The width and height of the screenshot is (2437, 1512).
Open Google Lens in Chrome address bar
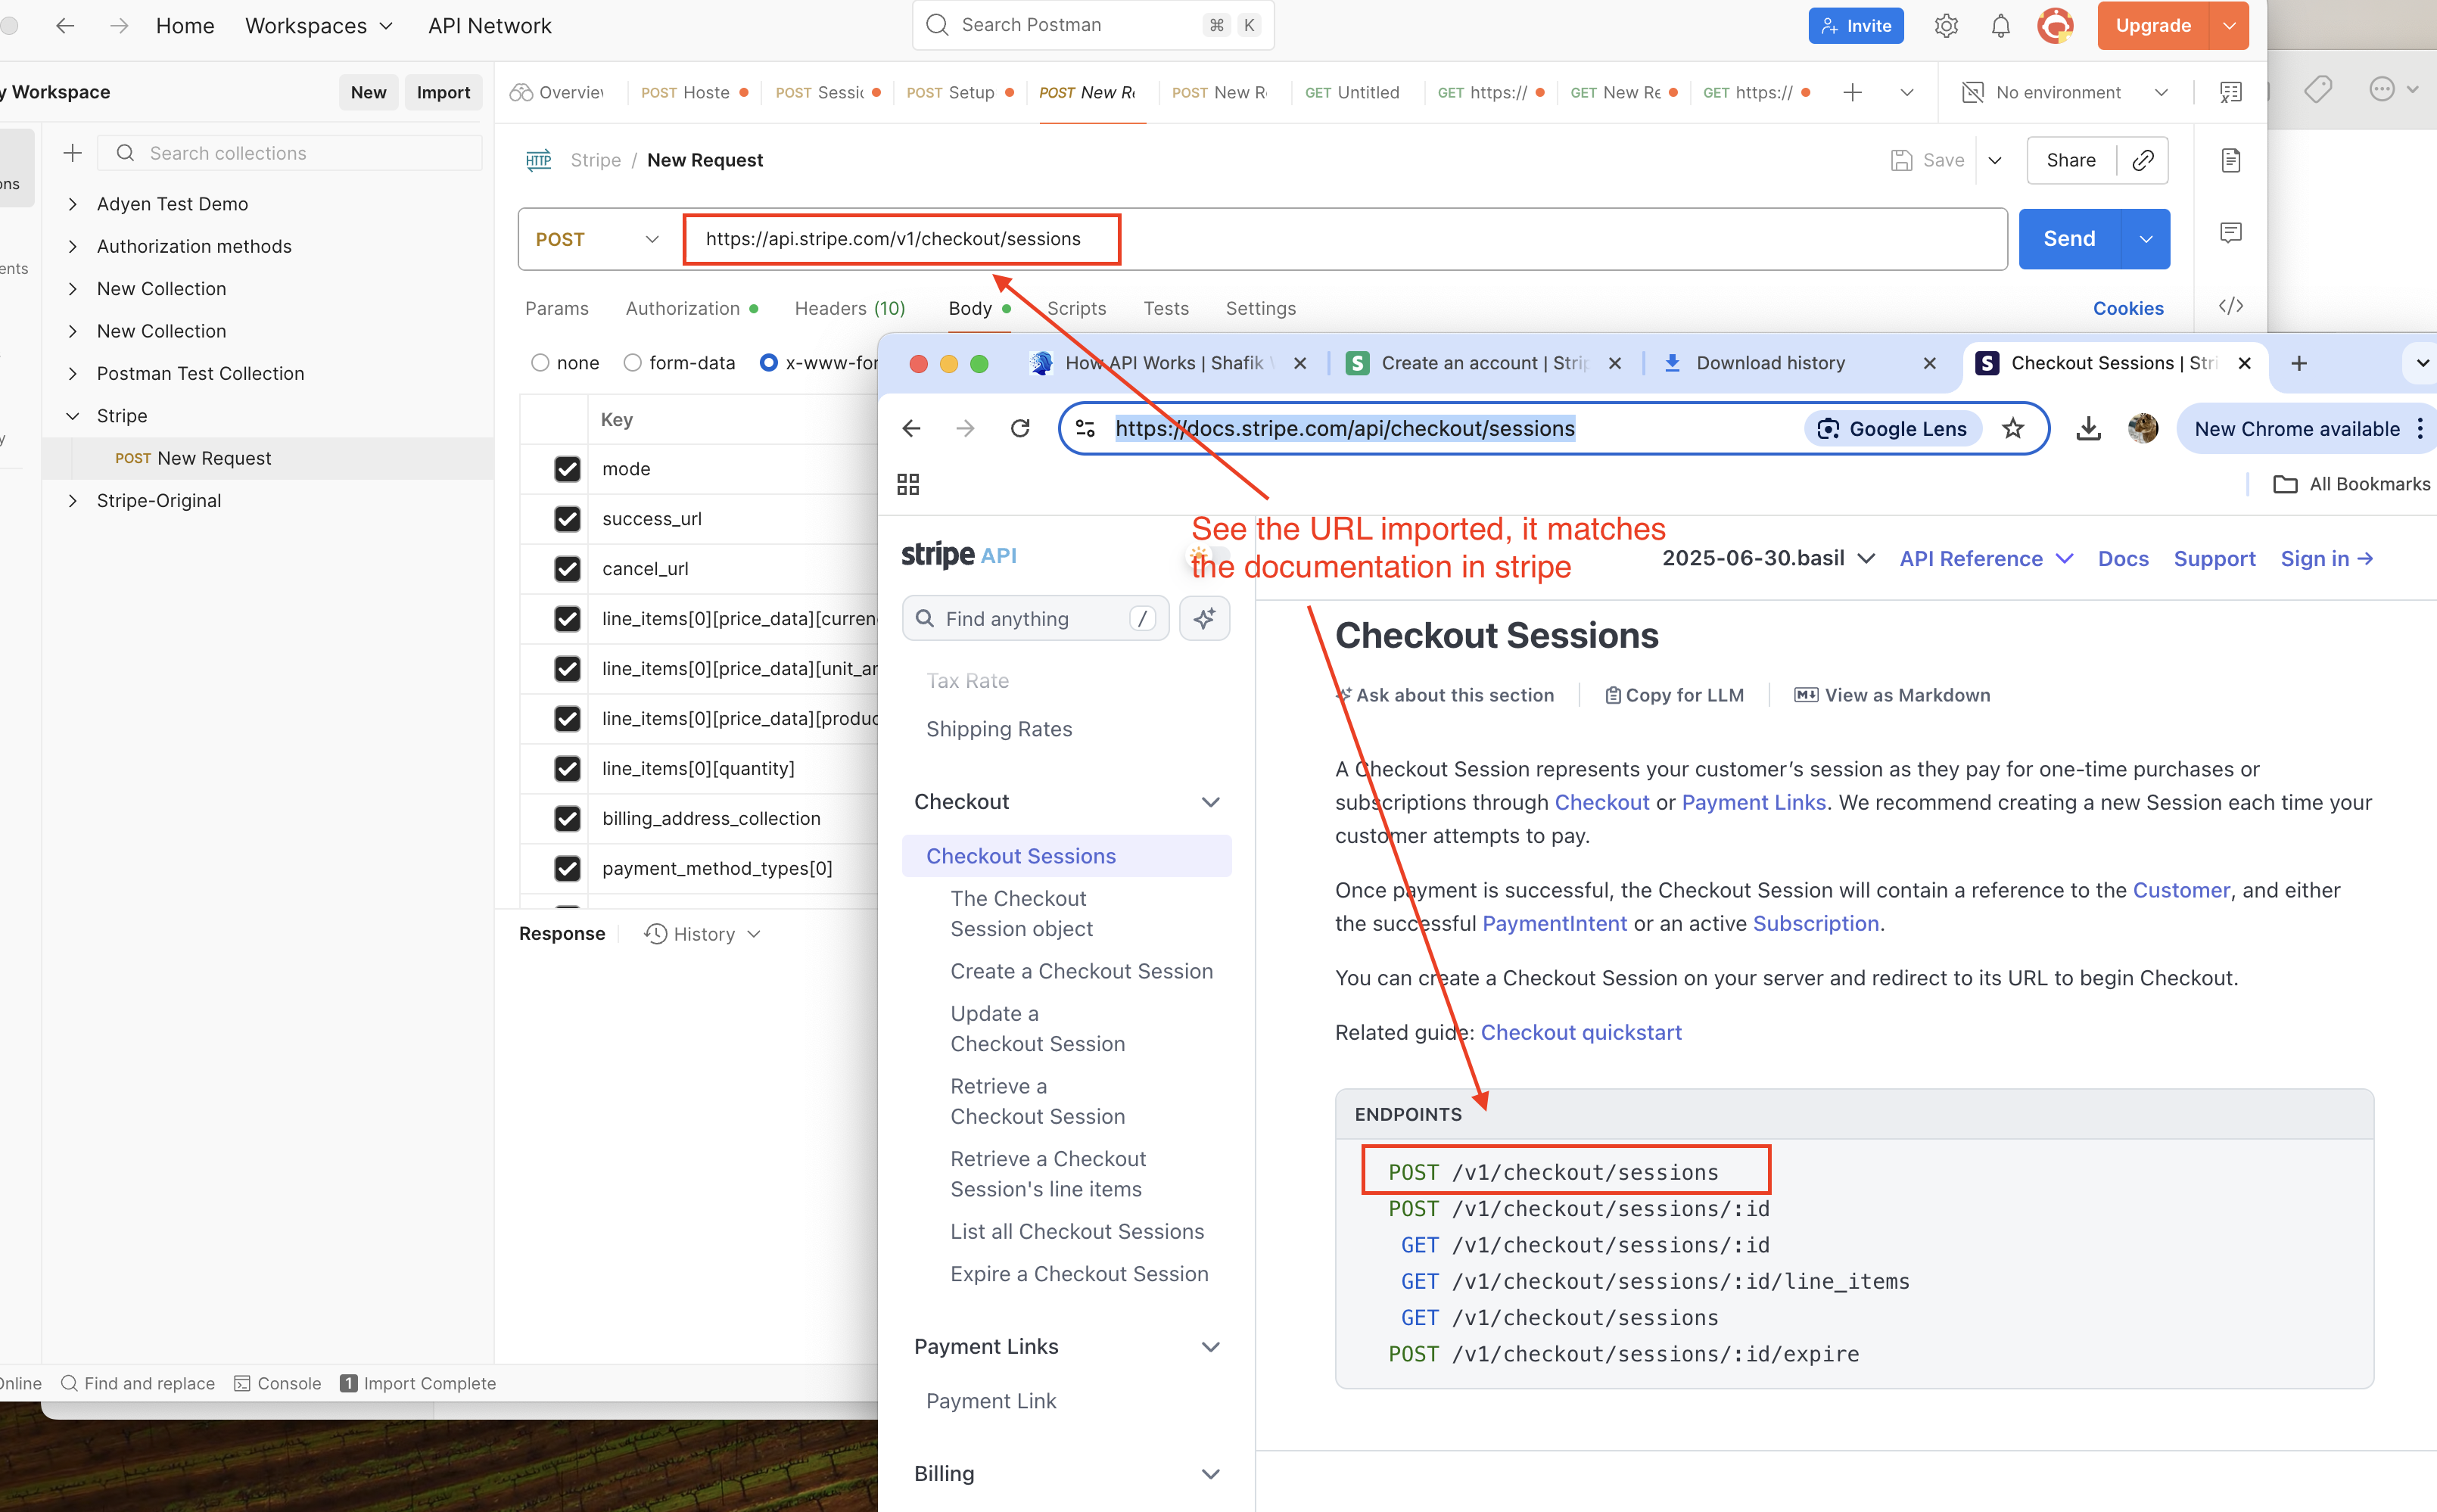click(1892, 428)
